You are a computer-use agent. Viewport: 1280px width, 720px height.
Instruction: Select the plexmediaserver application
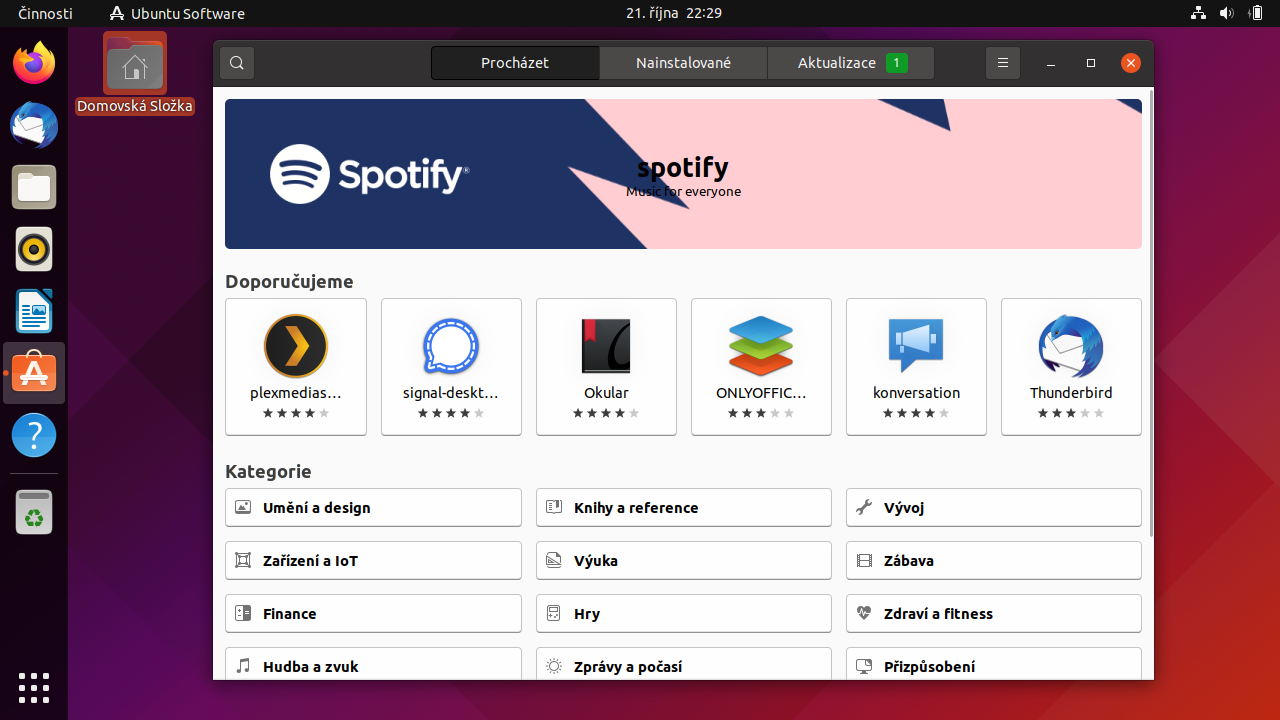click(x=296, y=366)
